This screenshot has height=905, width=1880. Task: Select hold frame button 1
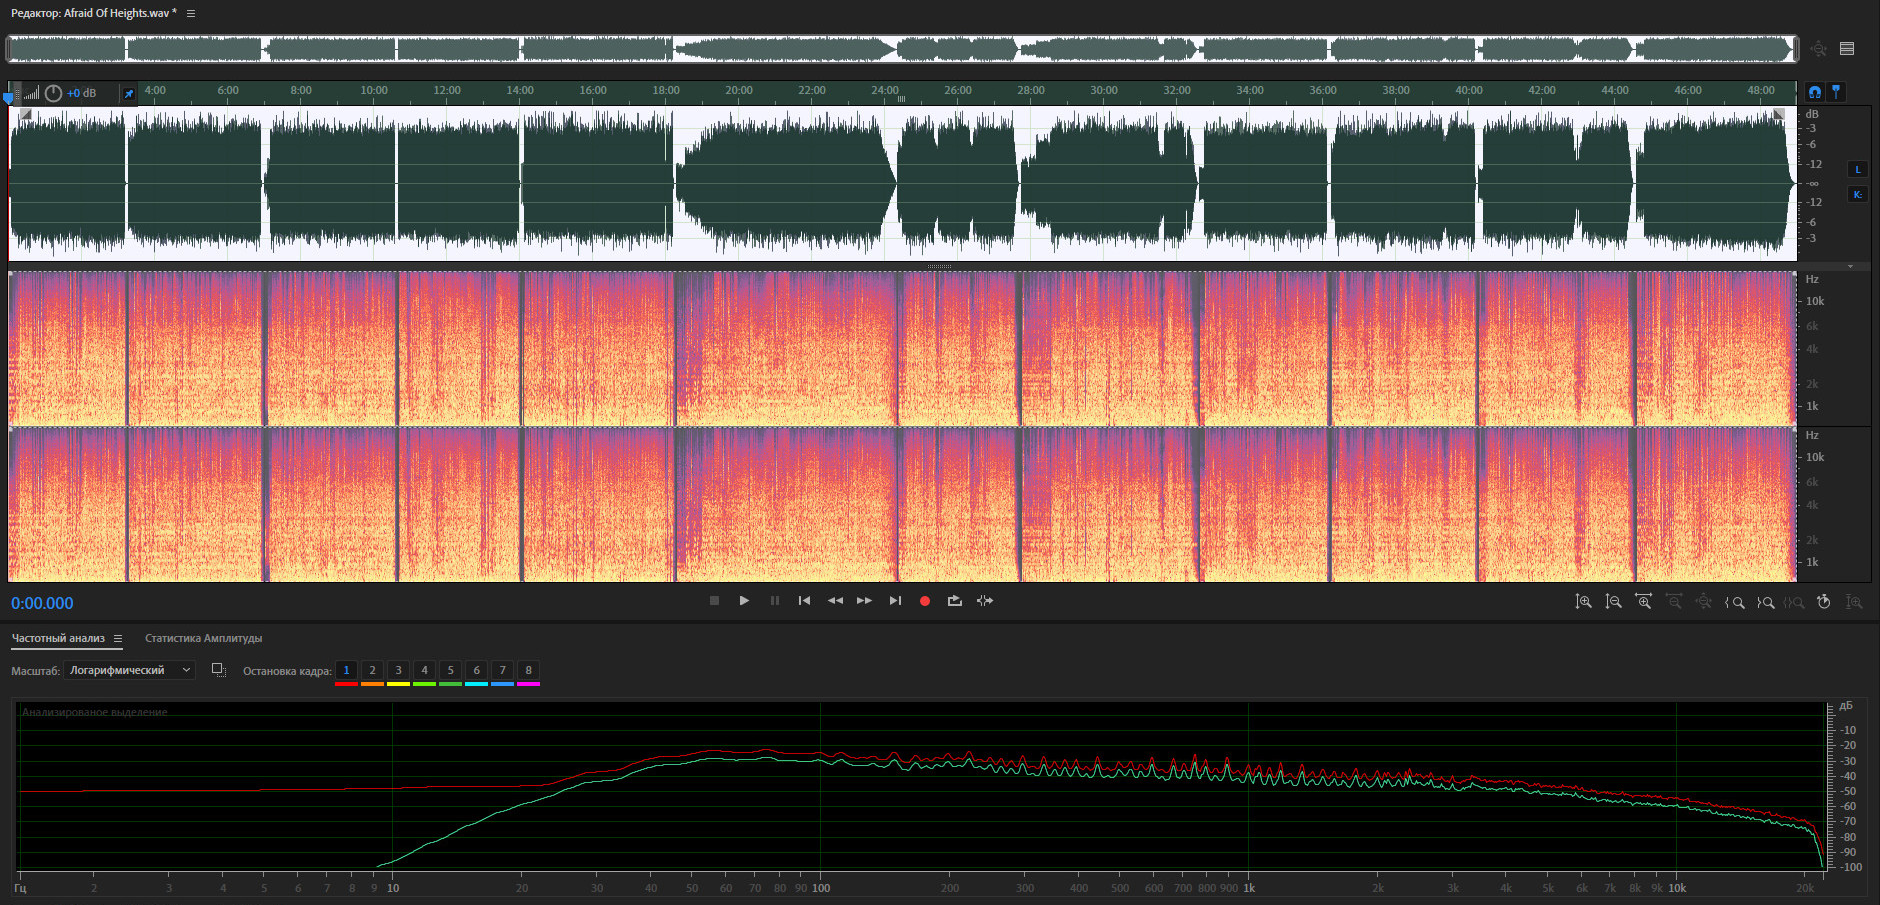pos(346,670)
